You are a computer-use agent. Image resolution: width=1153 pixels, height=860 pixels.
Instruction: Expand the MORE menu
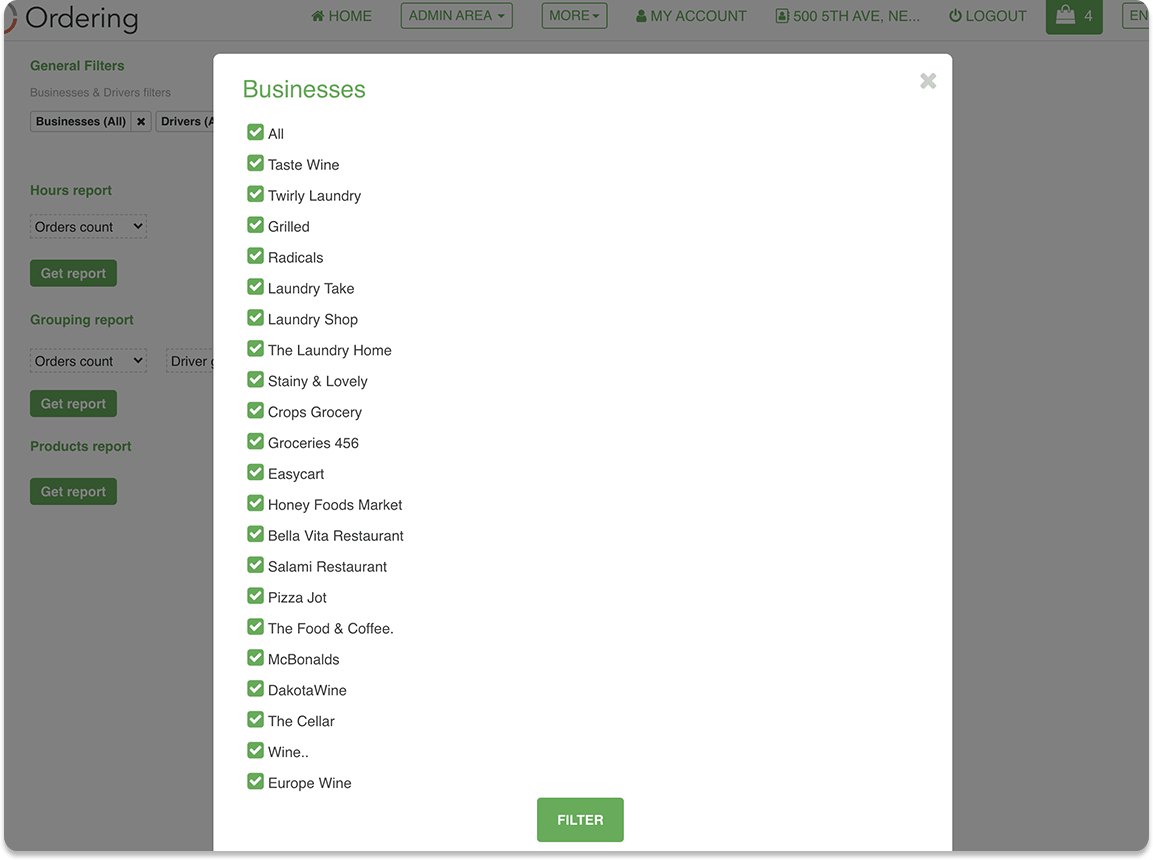click(x=574, y=15)
